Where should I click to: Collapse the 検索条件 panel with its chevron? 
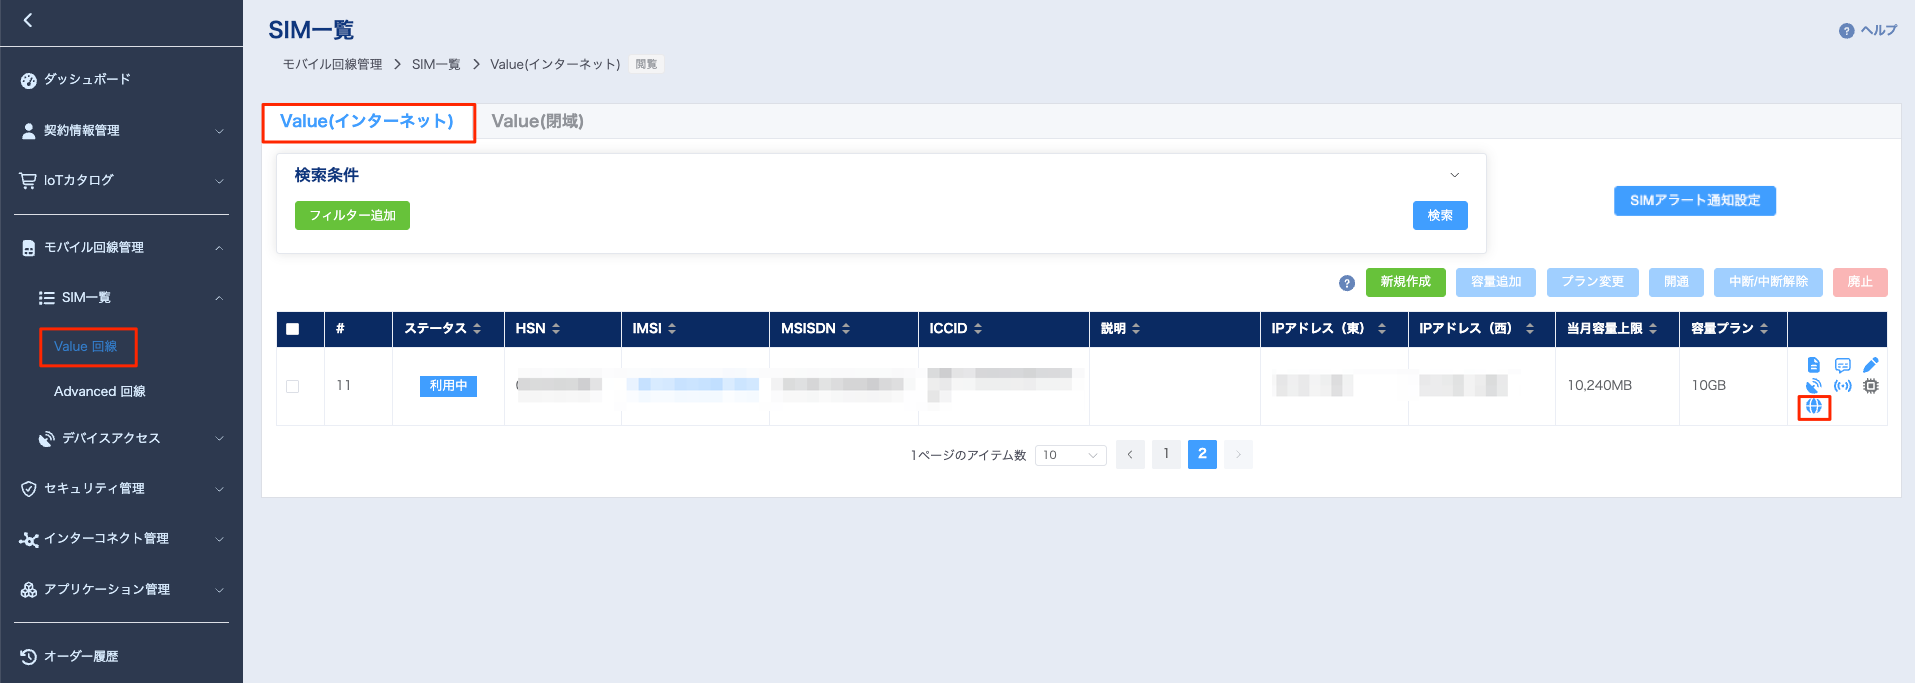tap(1455, 175)
